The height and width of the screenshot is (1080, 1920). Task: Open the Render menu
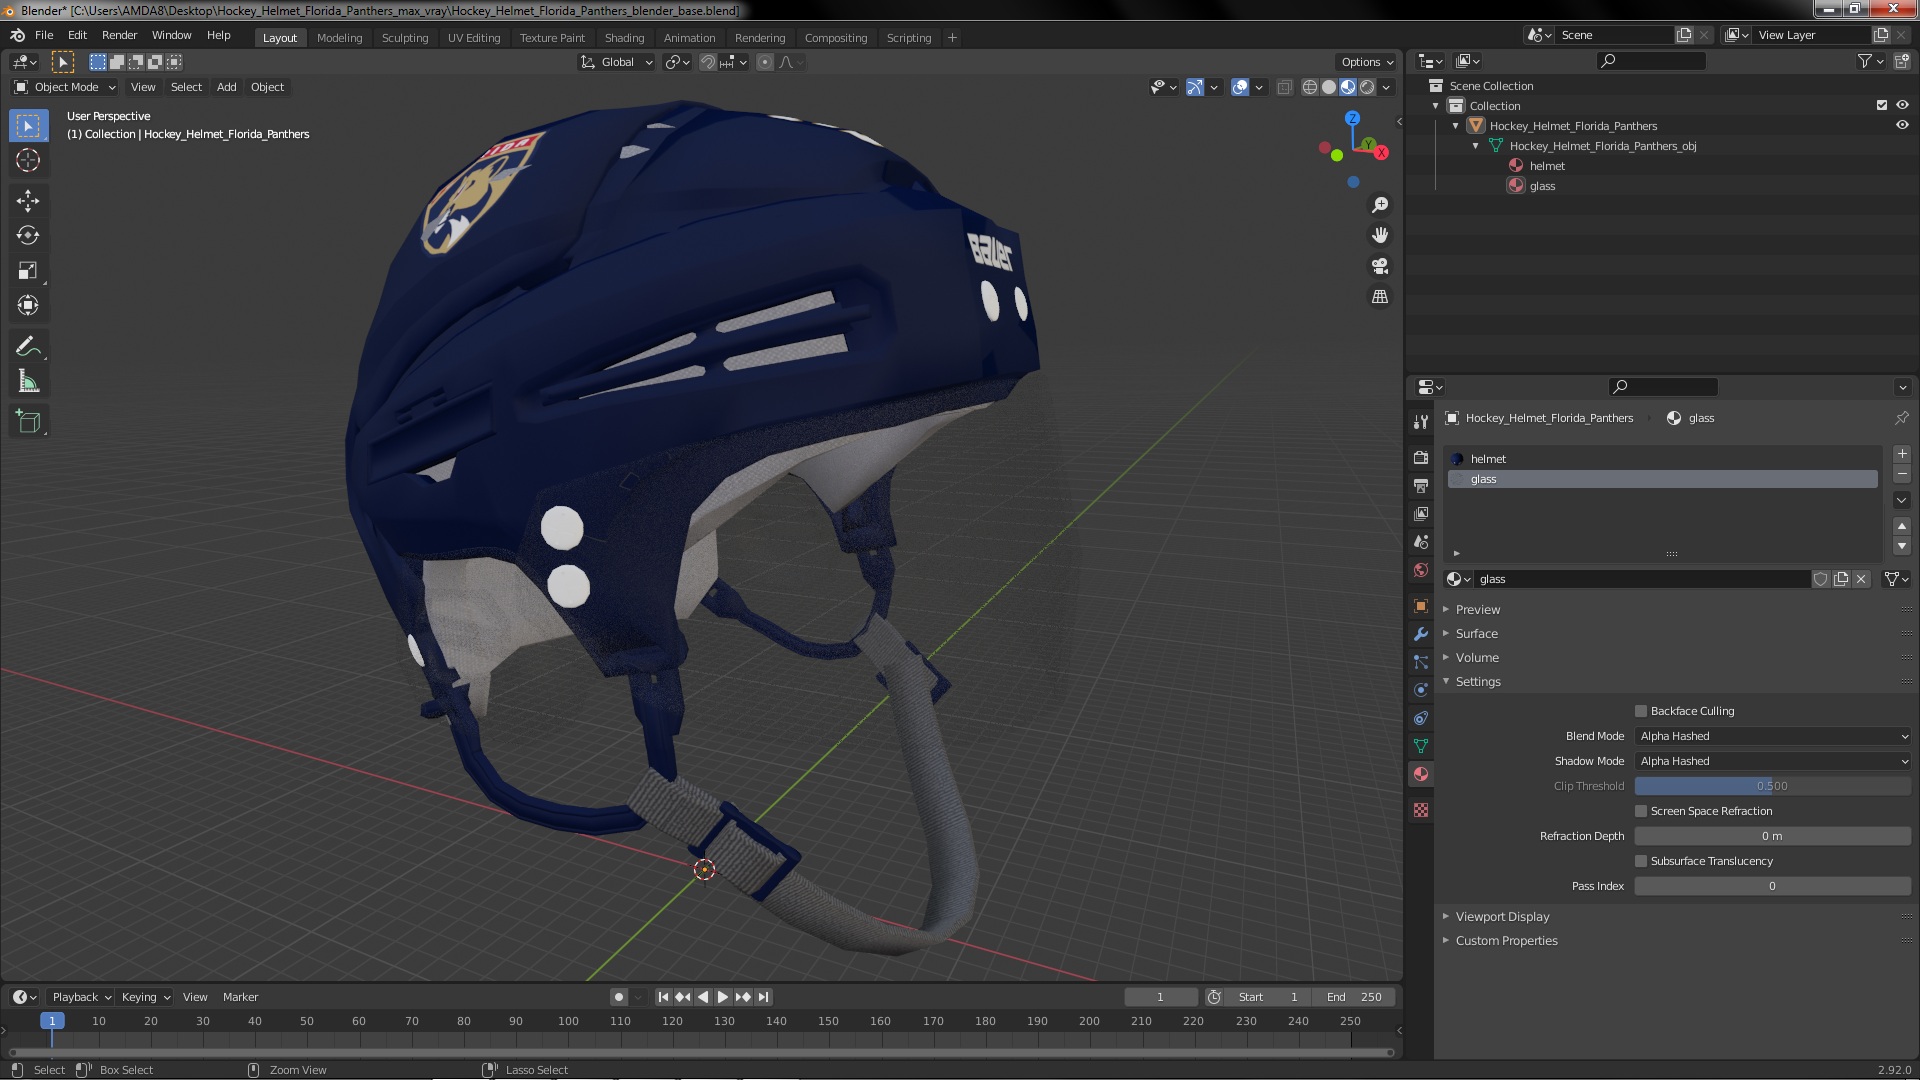119,35
